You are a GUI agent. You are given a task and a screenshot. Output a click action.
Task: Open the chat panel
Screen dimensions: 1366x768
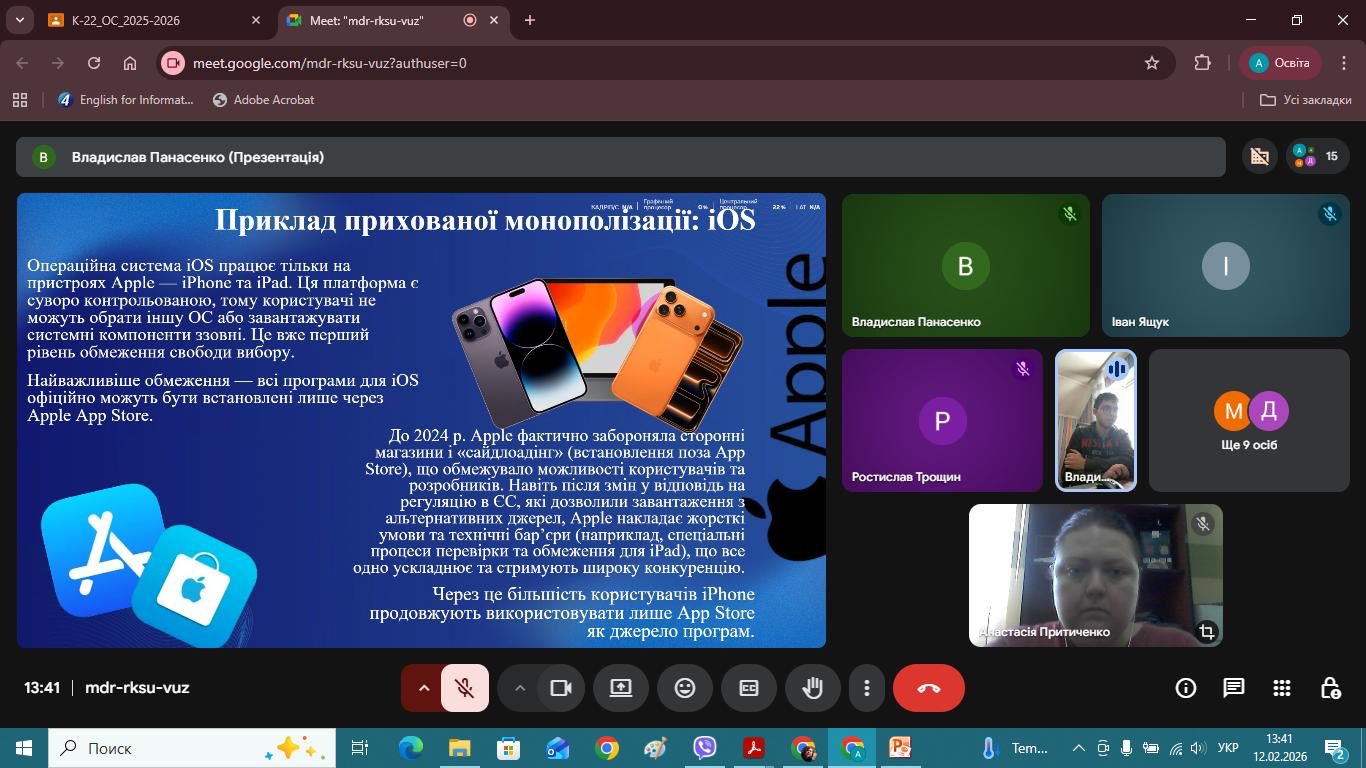pos(1234,688)
